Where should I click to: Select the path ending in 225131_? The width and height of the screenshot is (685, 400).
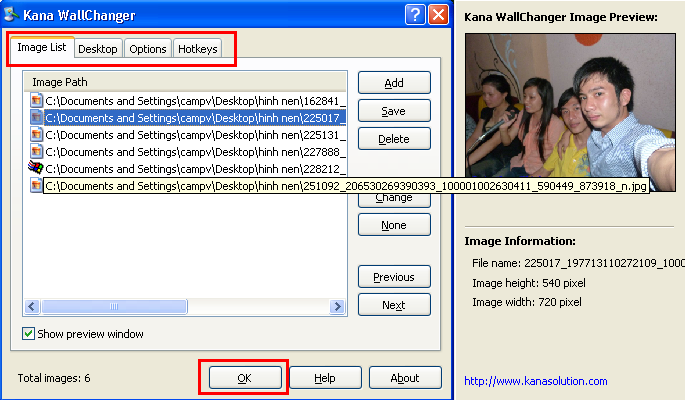(195, 135)
